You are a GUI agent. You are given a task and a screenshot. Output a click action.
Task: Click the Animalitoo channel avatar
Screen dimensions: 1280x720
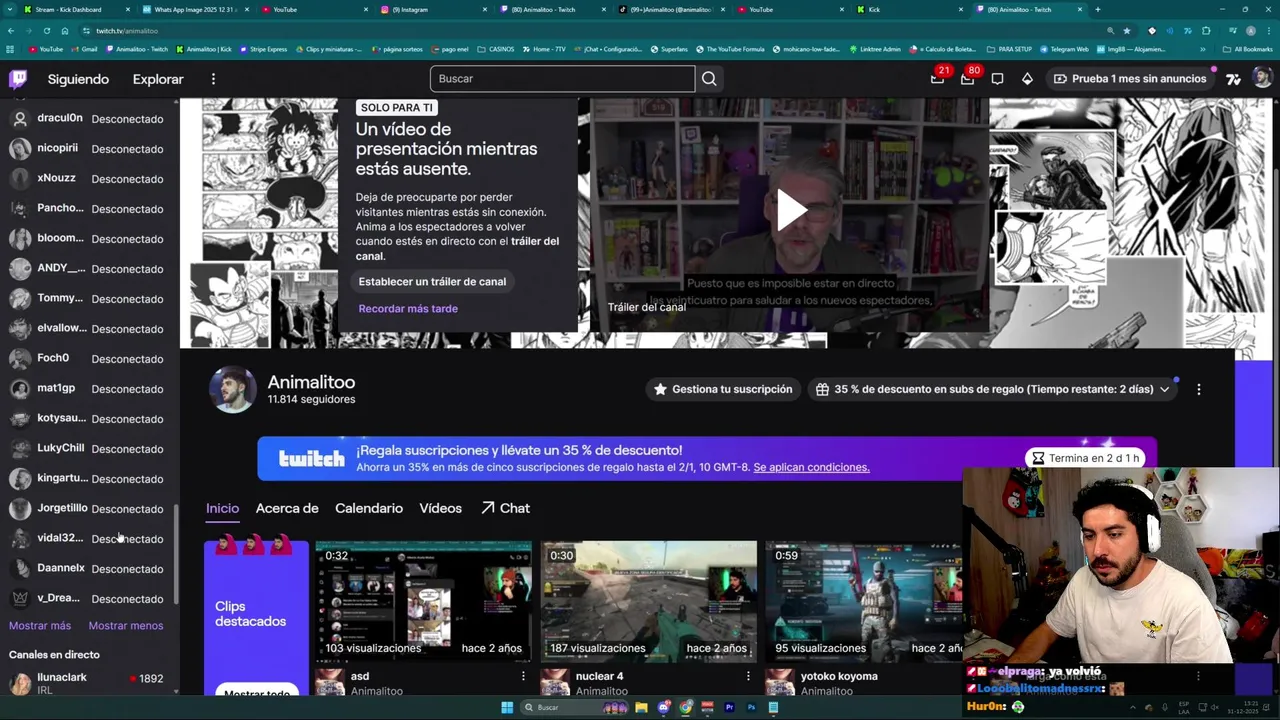pyautogui.click(x=232, y=390)
